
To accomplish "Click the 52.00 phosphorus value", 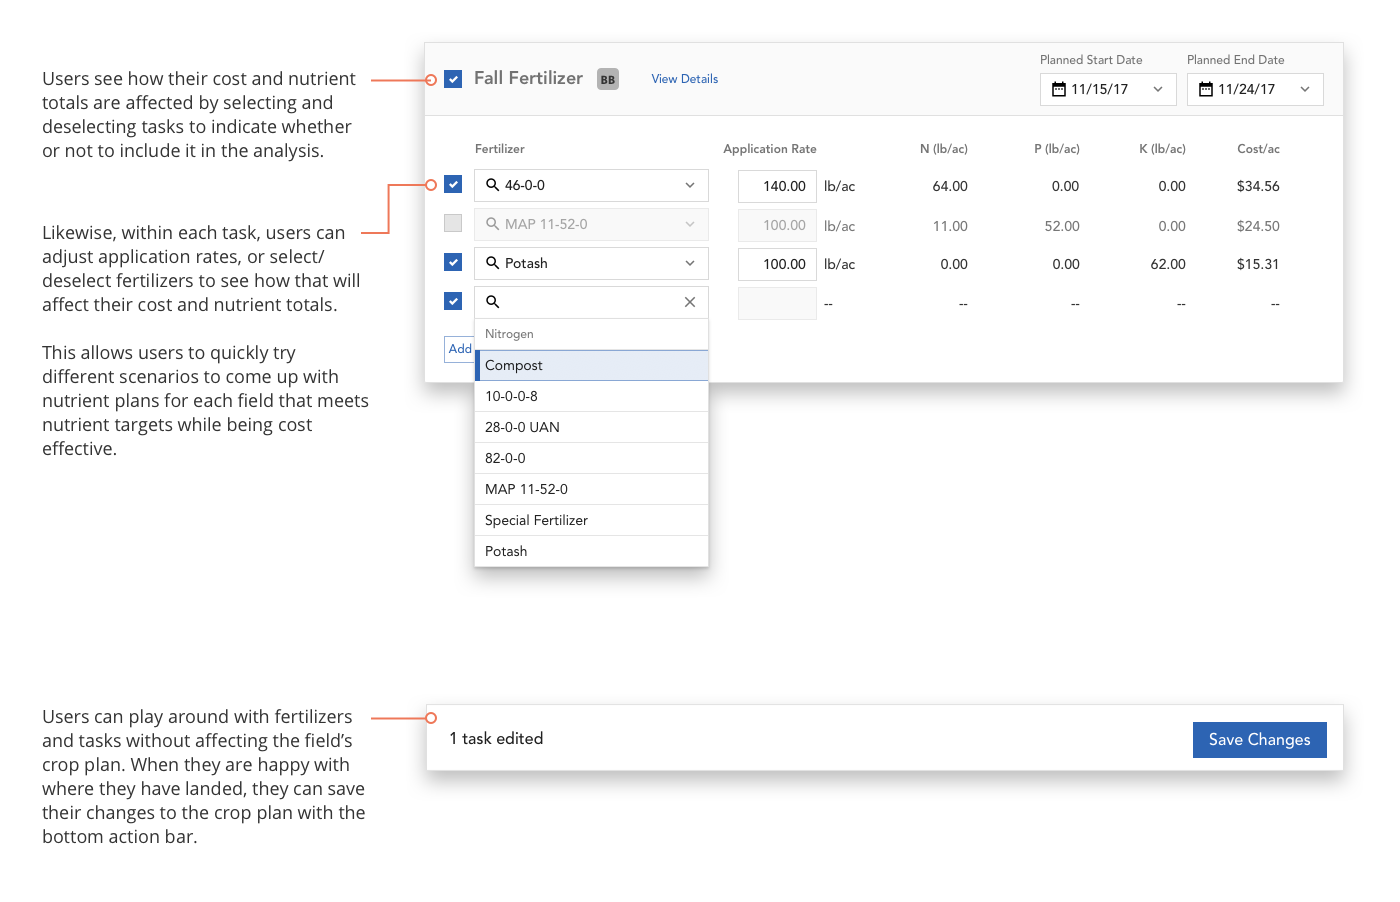I will point(1062,226).
